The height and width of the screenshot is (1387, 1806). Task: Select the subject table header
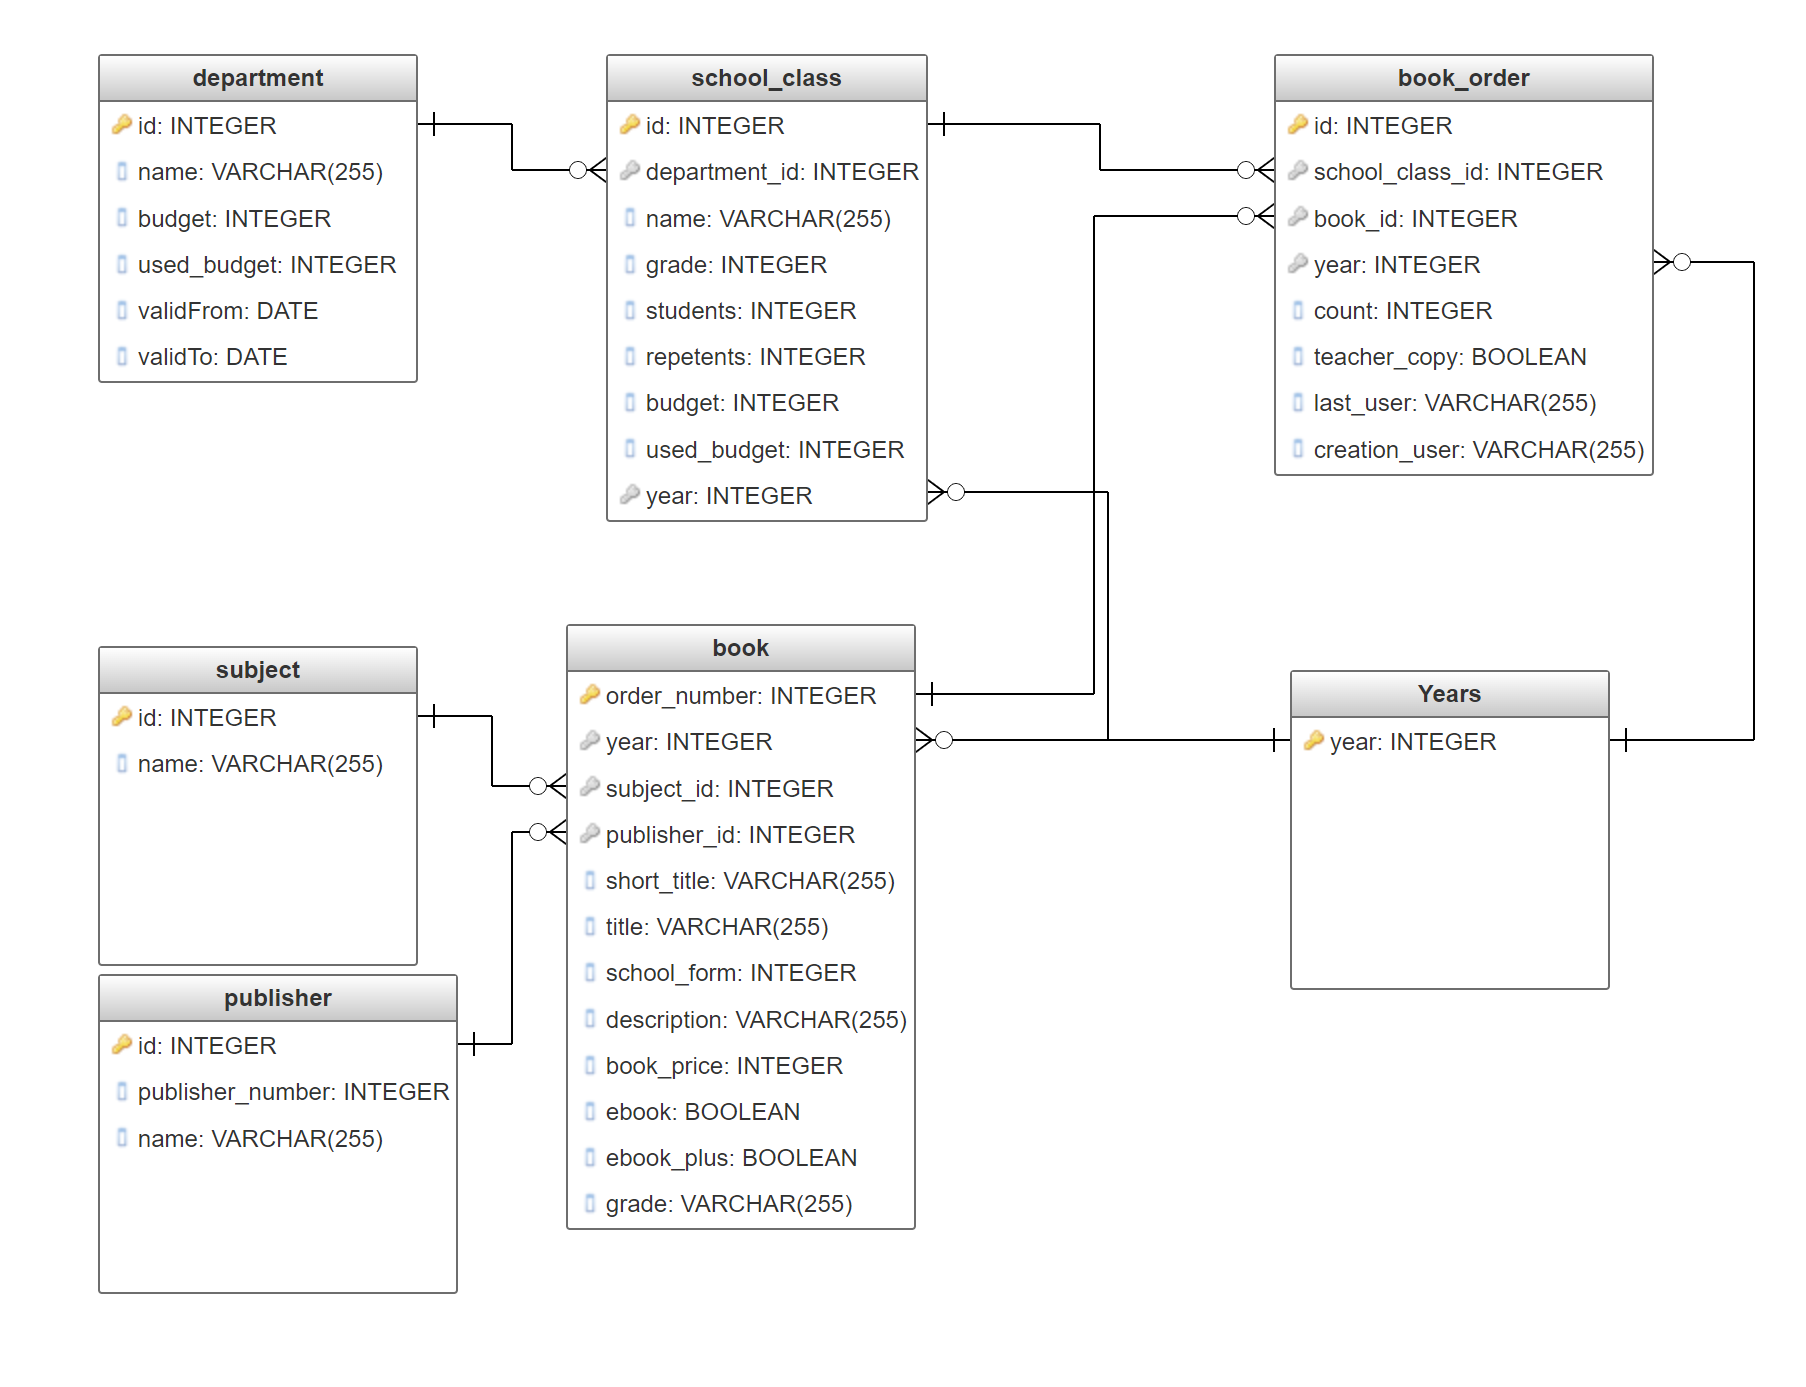tap(258, 670)
